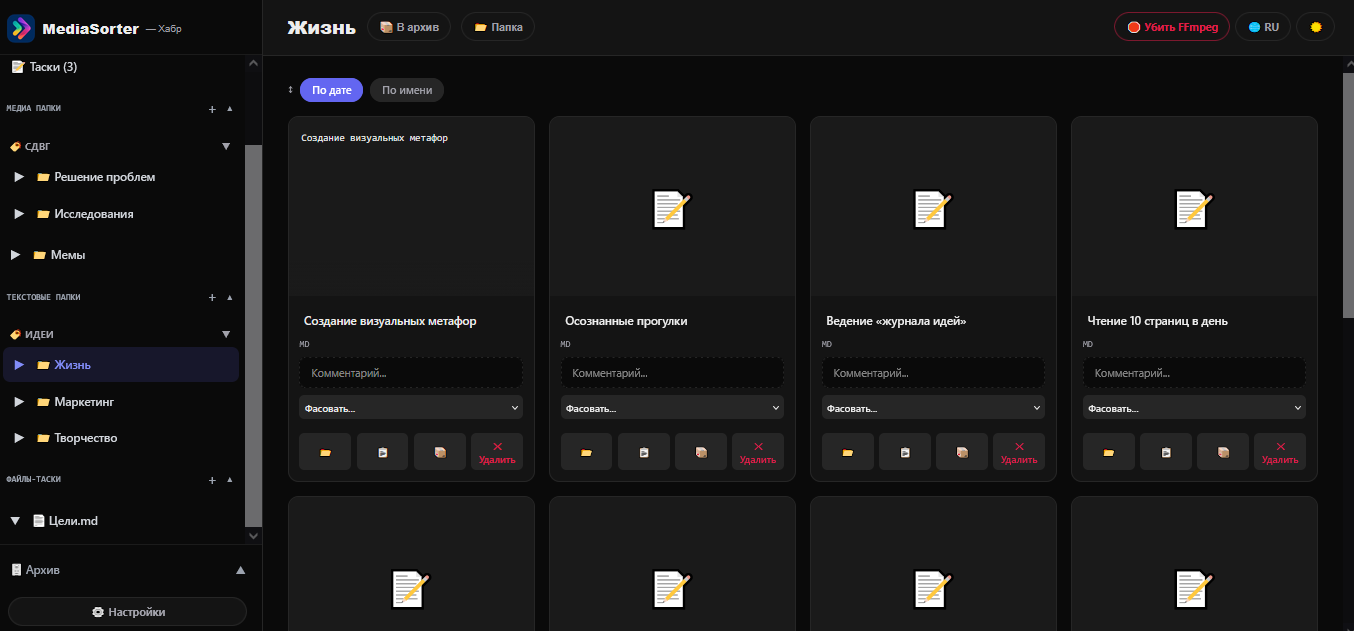Click clipboard icon on Осознанные прогулки card

coord(644,452)
